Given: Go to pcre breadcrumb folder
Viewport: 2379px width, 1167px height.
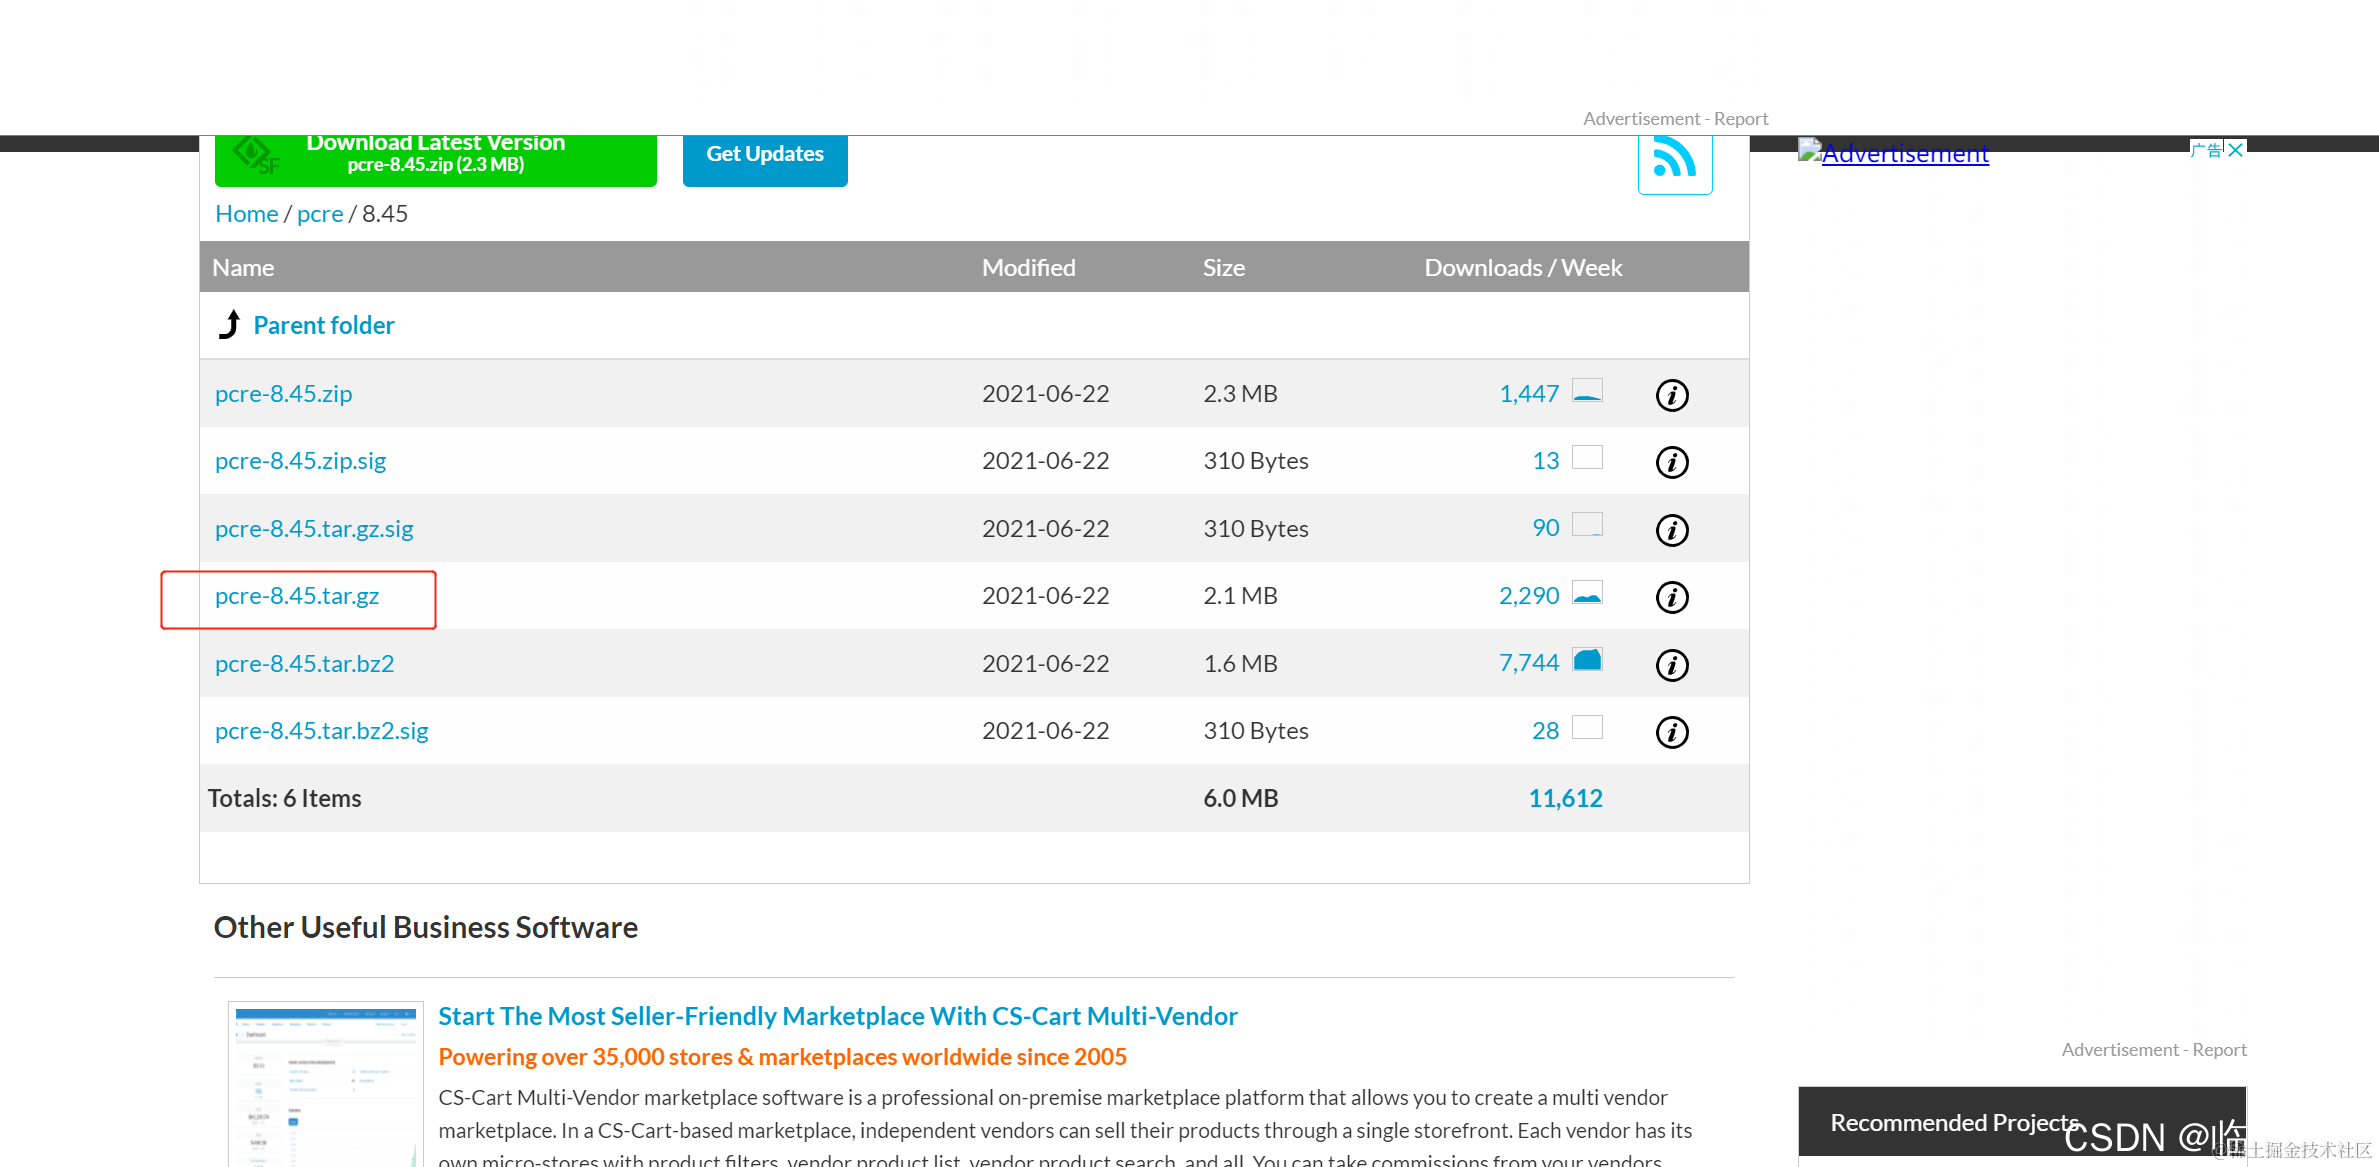Looking at the screenshot, I should pos(320,214).
